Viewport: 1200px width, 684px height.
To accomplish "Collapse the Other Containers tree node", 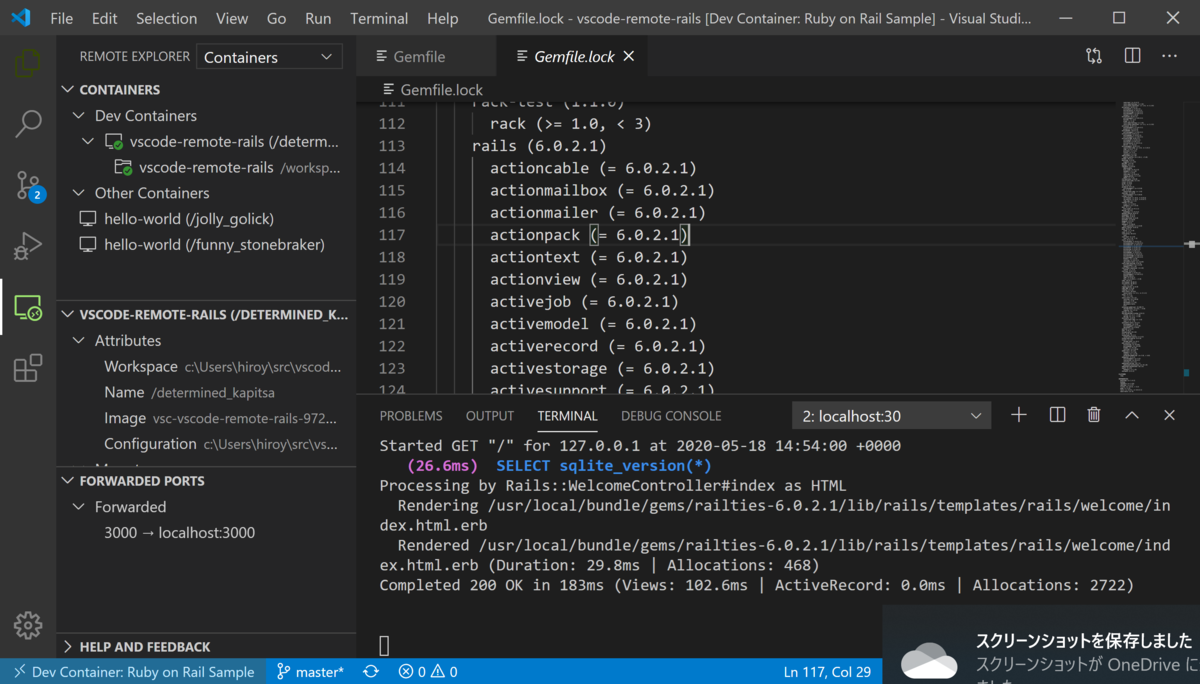I will 79,193.
